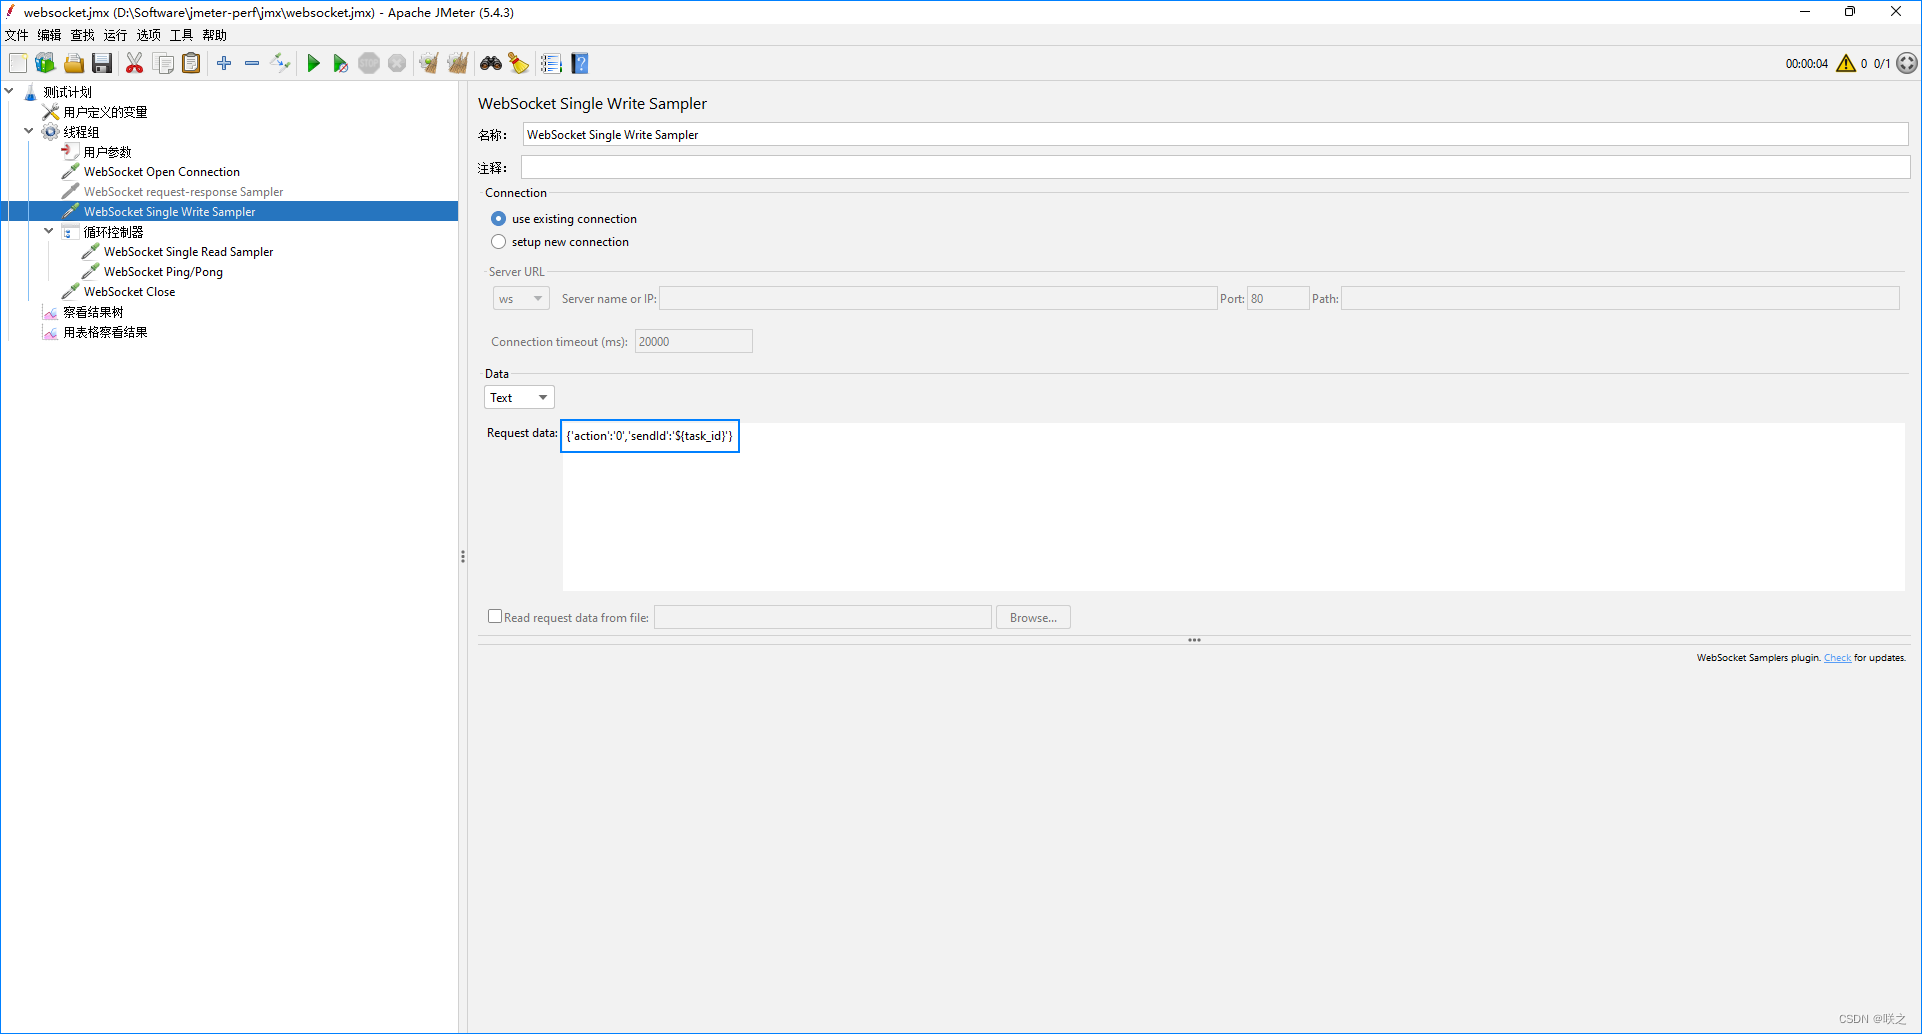This screenshot has width=1922, height=1034.
Task: Select use existing connection
Action: coord(498,218)
